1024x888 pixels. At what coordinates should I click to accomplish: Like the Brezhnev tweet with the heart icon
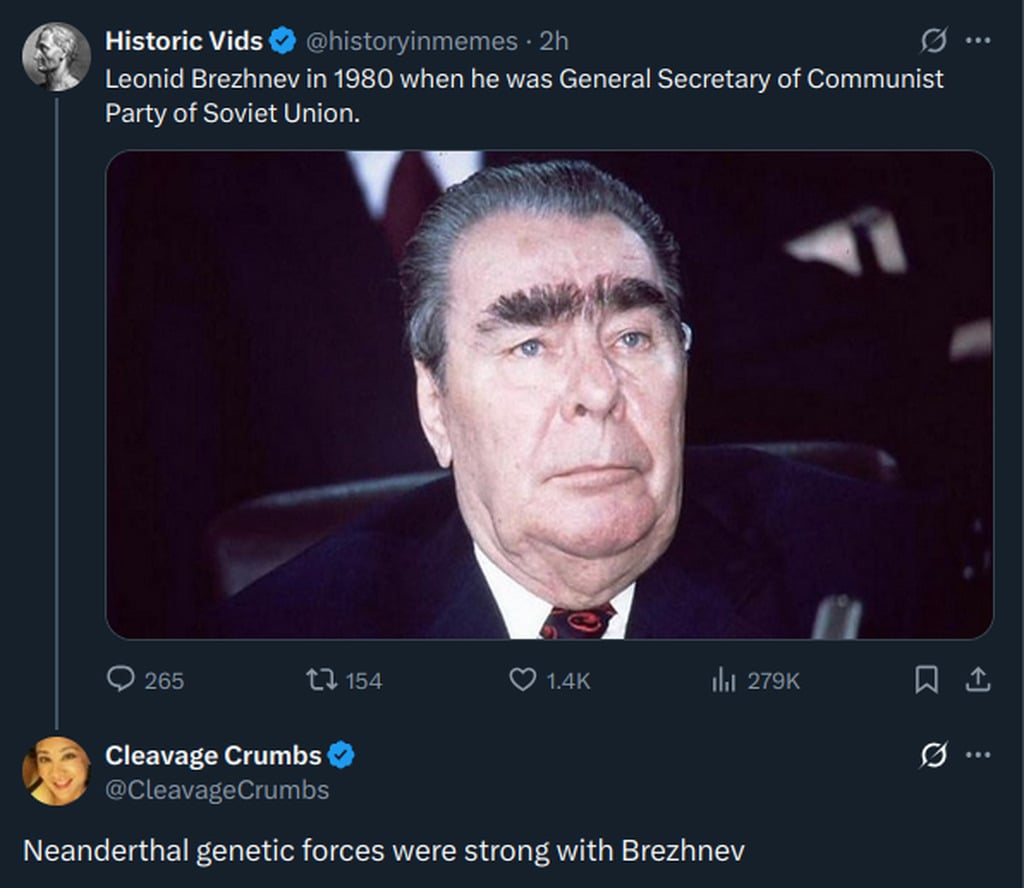[x=523, y=680]
